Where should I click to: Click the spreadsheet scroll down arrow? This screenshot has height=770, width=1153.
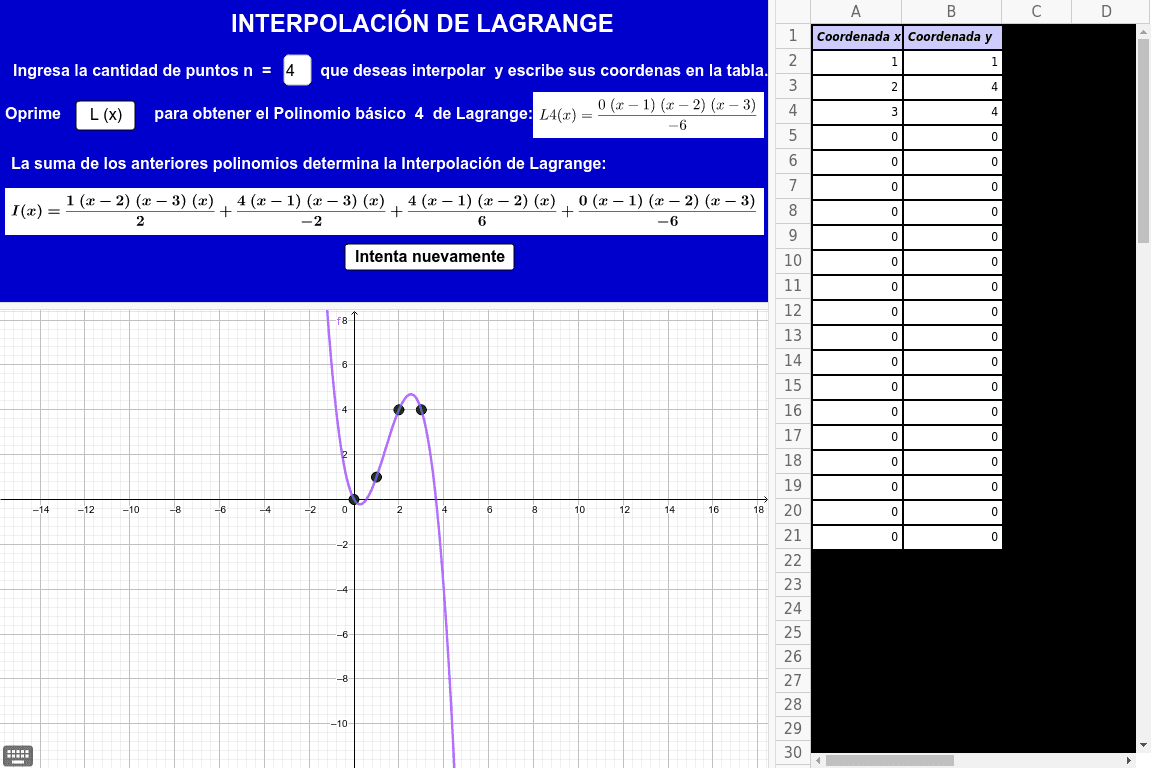(1144, 744)
